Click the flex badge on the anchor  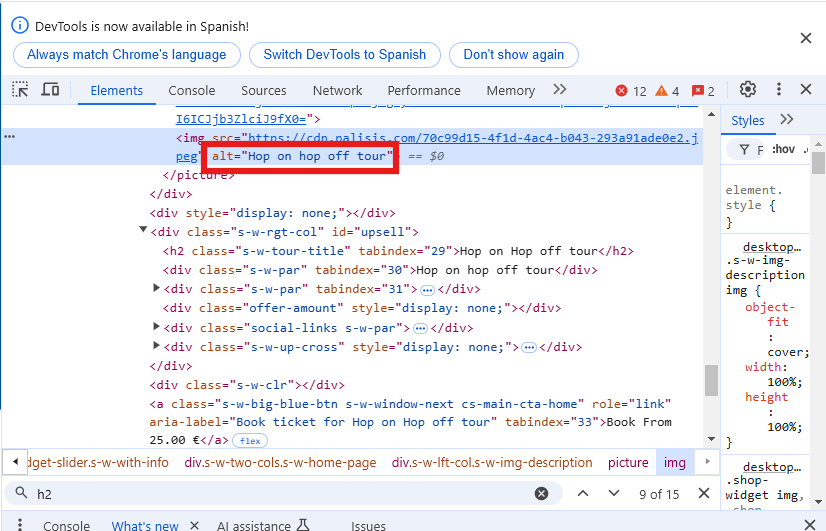[x=250, y=441]
